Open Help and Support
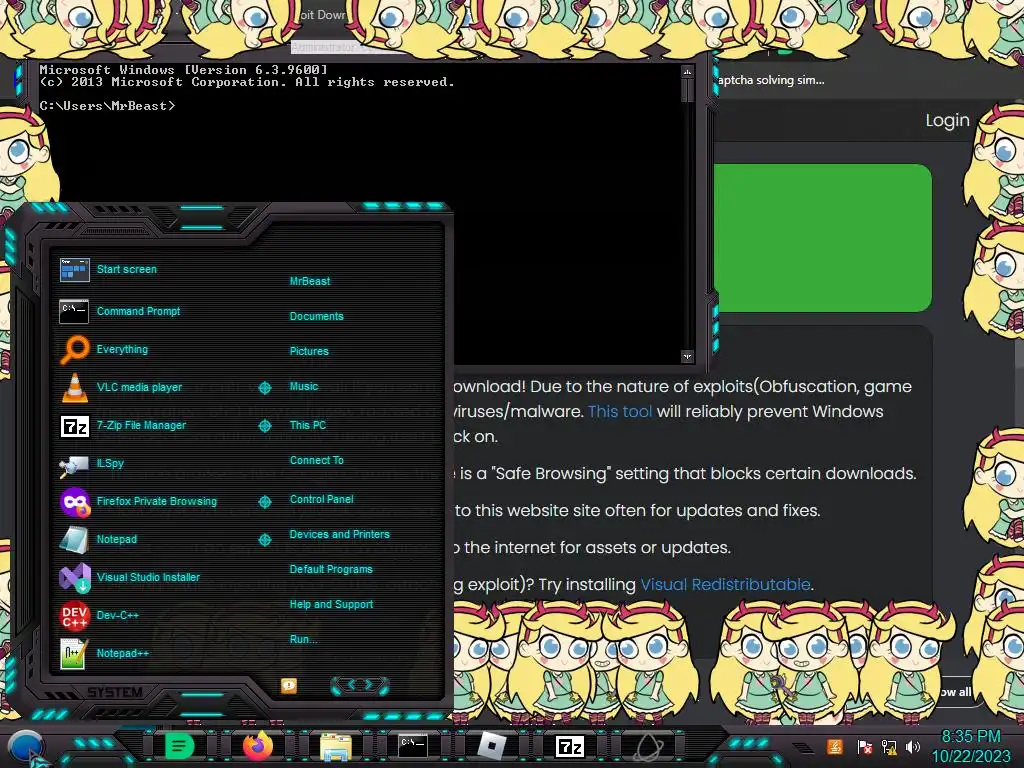The image size is (1024, 768). 331,604
